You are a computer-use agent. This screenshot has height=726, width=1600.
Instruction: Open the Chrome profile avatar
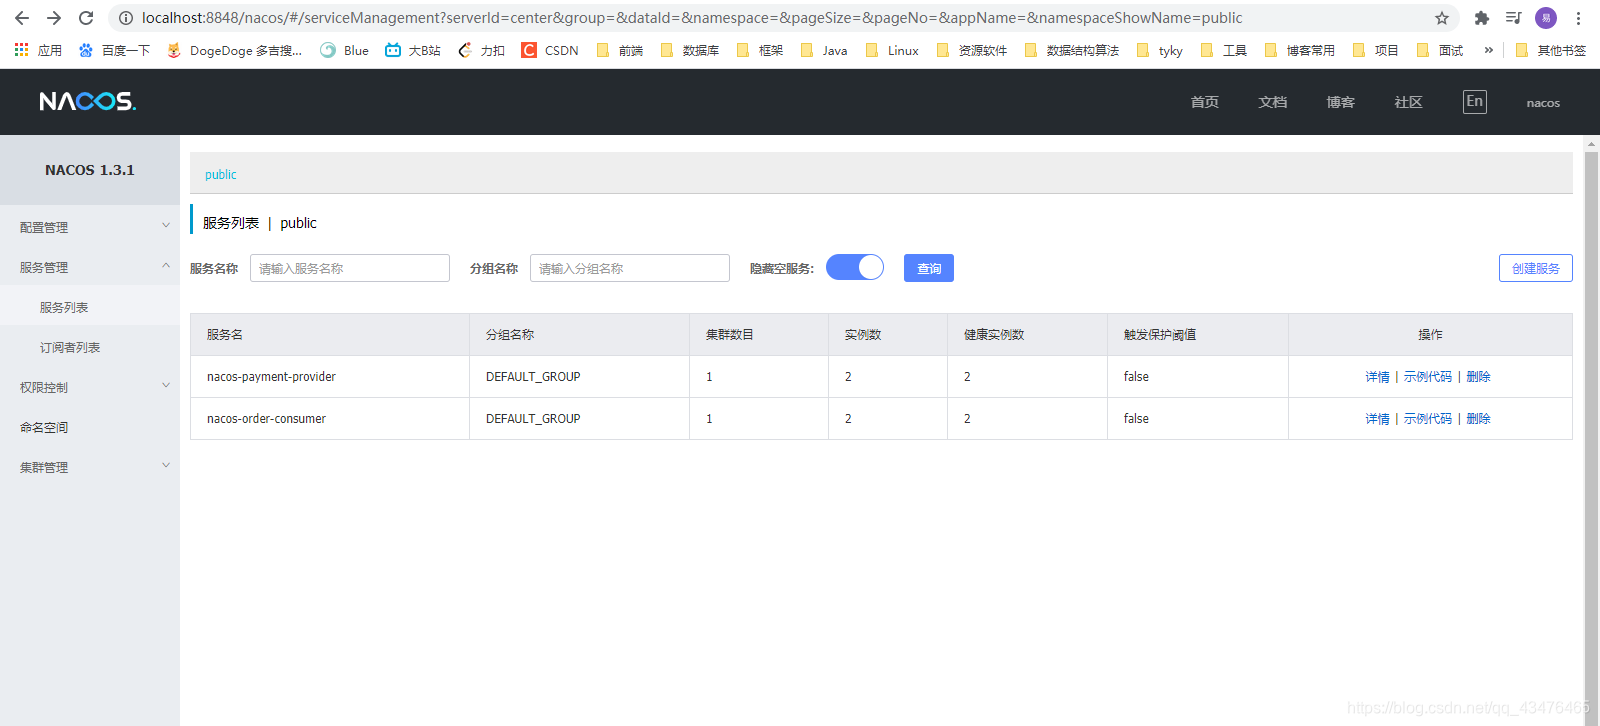pyautogui.click(x=1546, y=18)
